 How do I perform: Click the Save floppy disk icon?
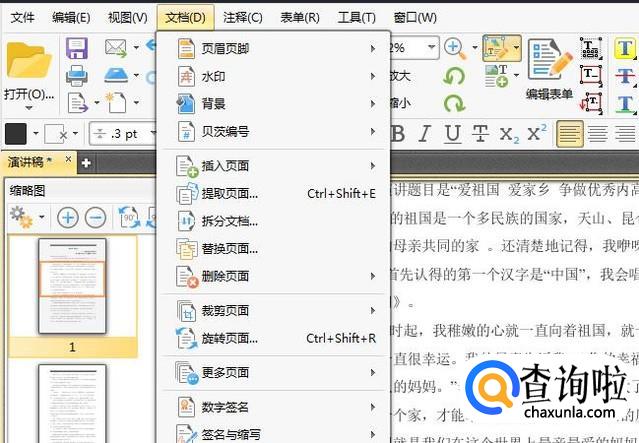(77, 48)
